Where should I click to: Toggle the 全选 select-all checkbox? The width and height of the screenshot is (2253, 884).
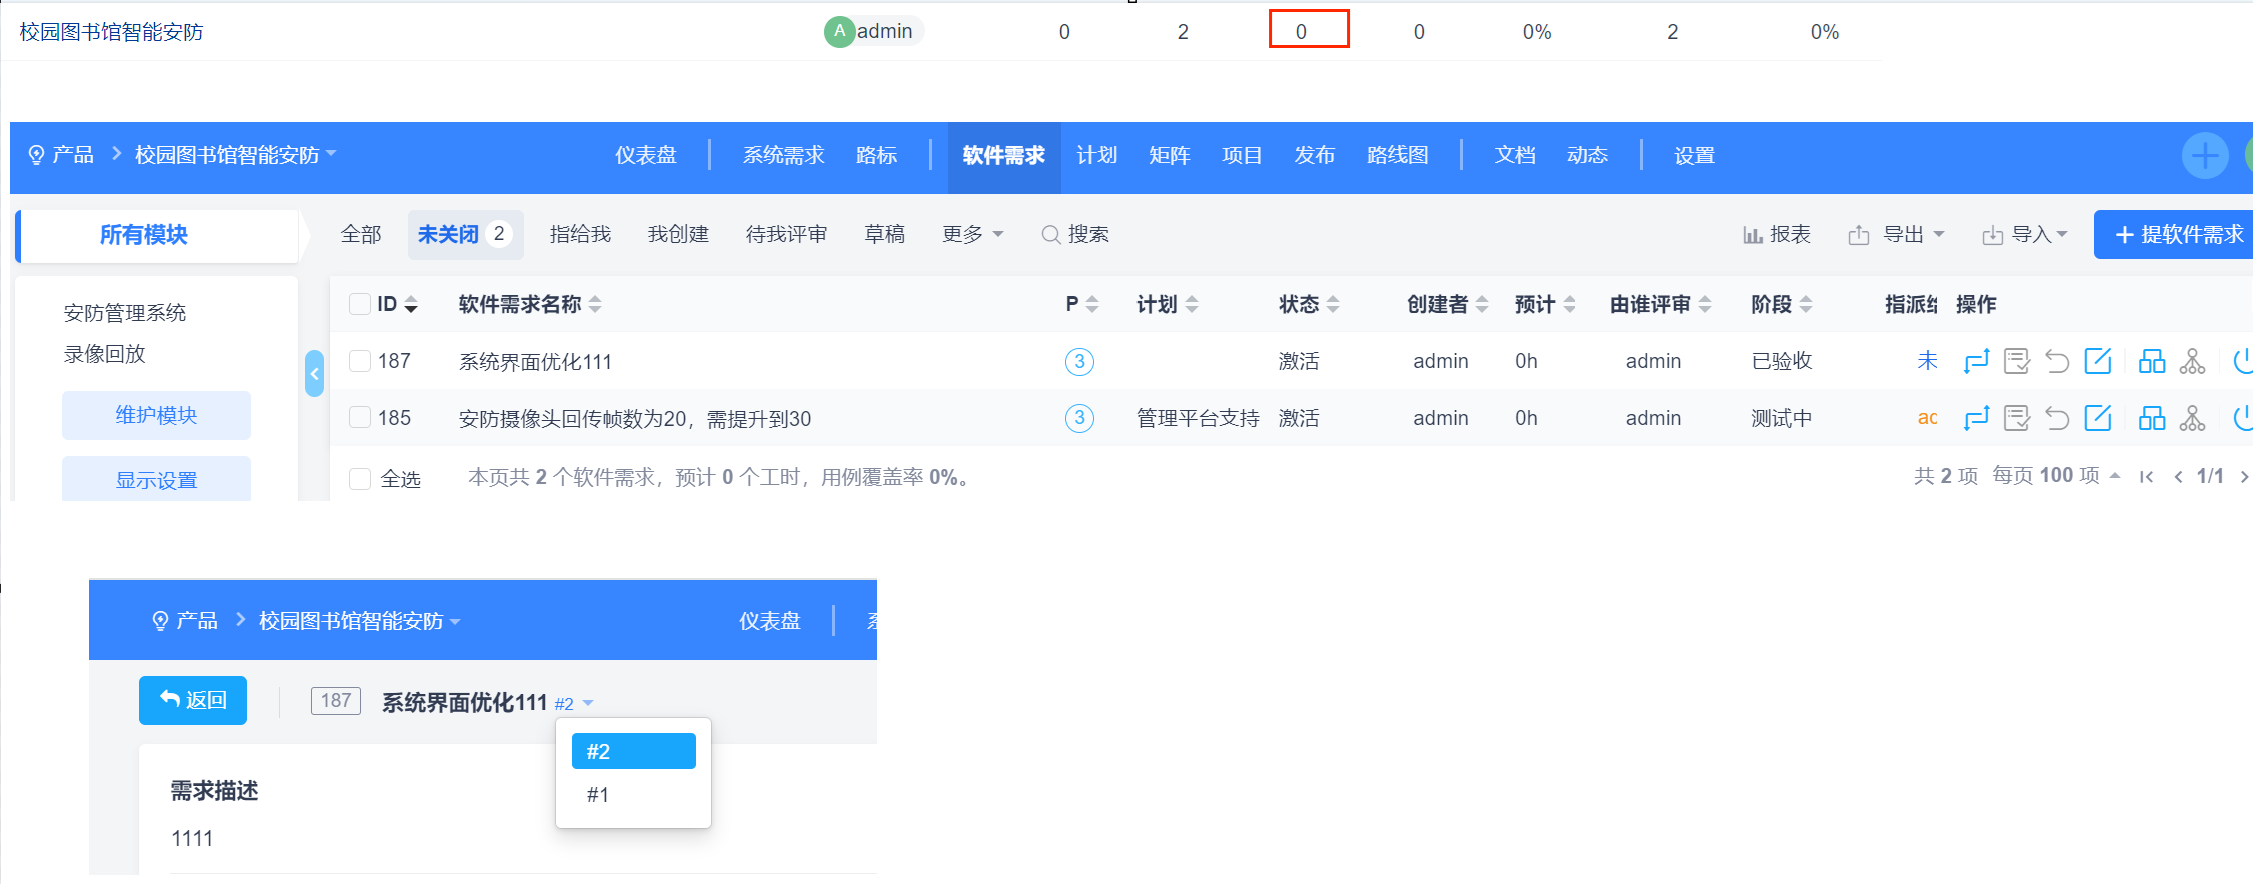coord(360,479)
